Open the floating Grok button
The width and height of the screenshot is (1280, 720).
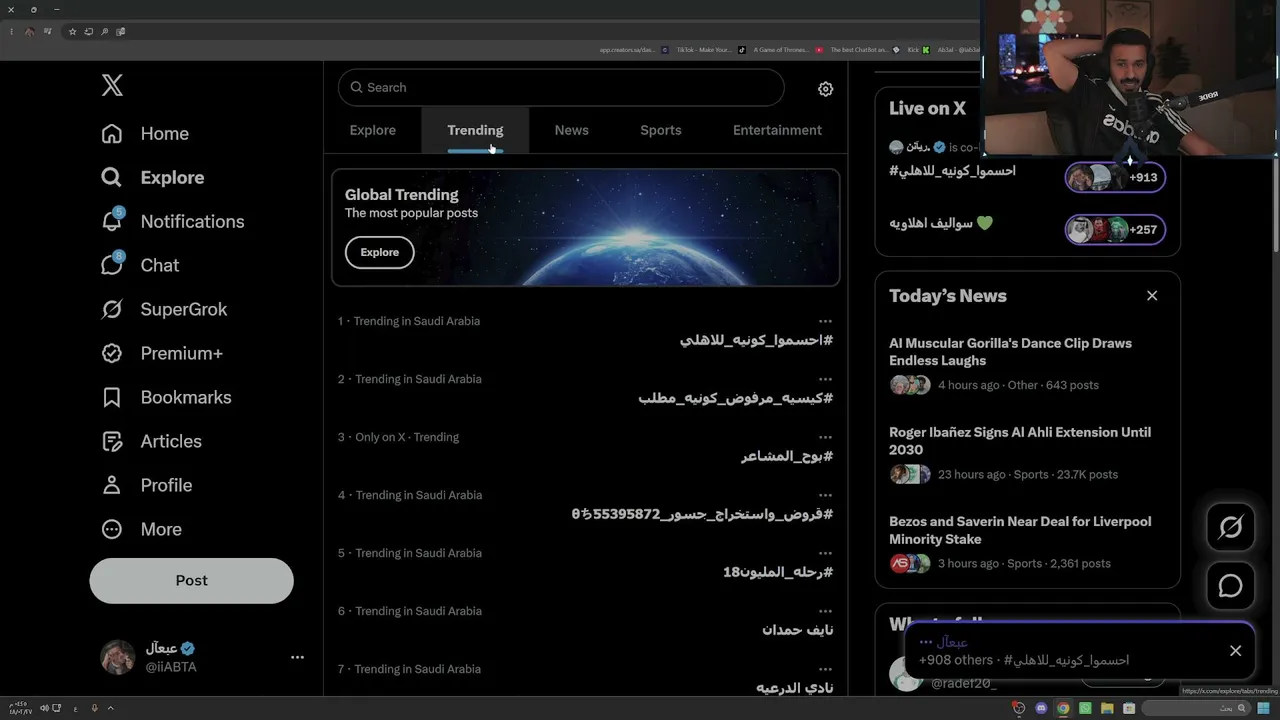[1230, 527]
